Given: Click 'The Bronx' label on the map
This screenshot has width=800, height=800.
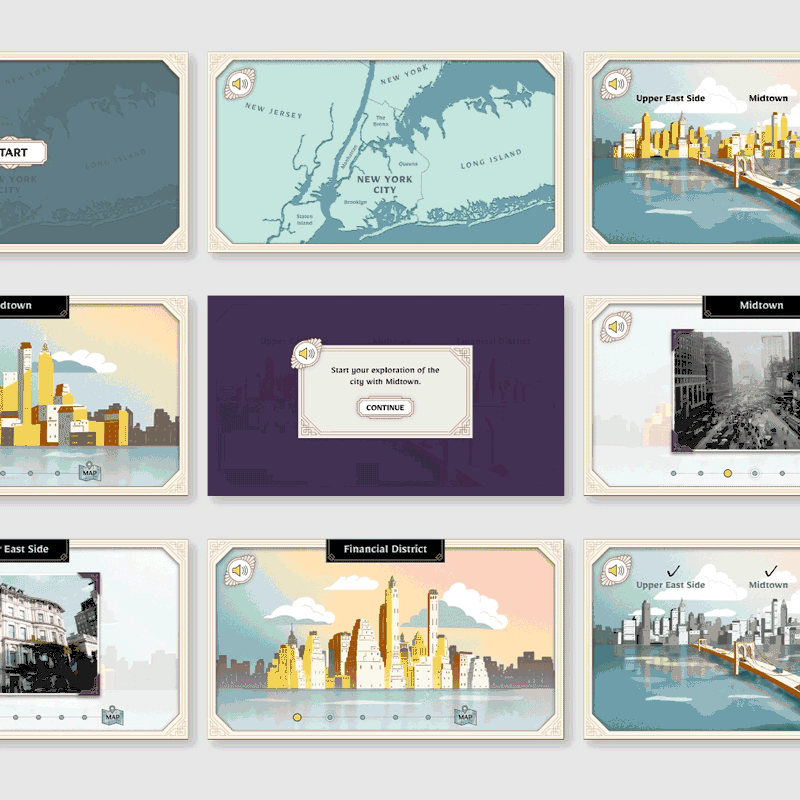Looking at the screenshot, I should (x=381, y=120).
